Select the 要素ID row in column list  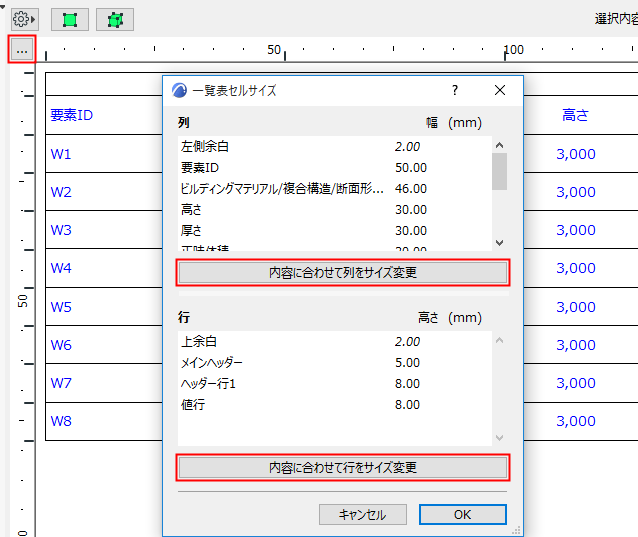[335, 168]
